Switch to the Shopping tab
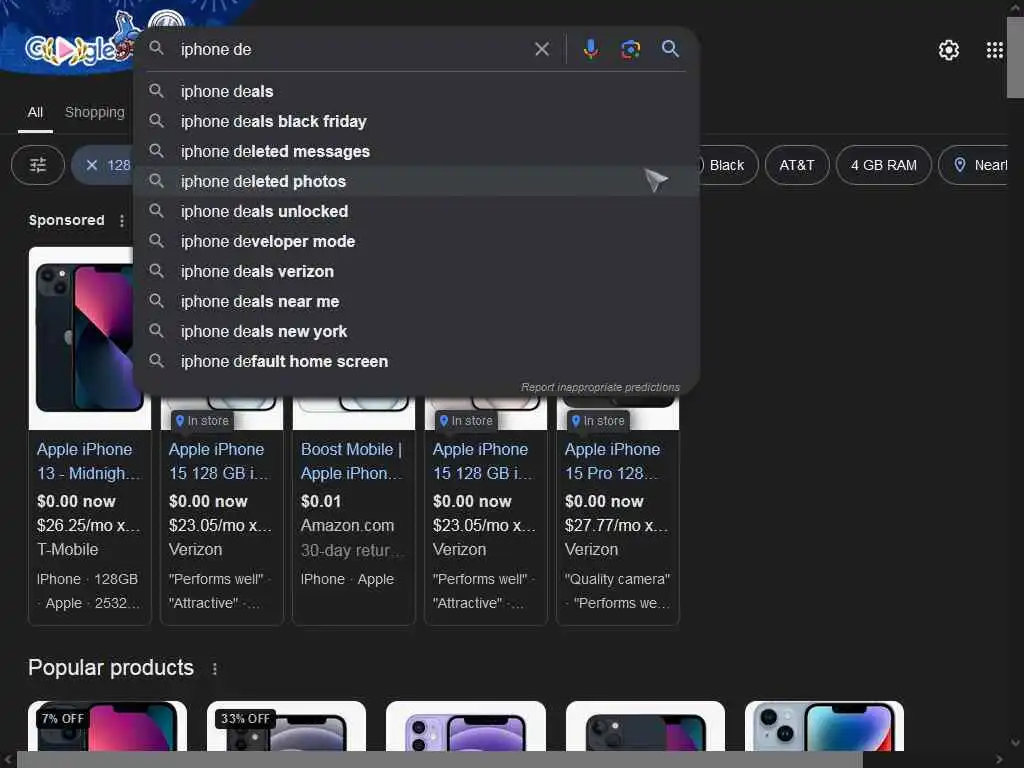Image resolution: width=1024 pixels, height=768 pixels. click(95, 112)
